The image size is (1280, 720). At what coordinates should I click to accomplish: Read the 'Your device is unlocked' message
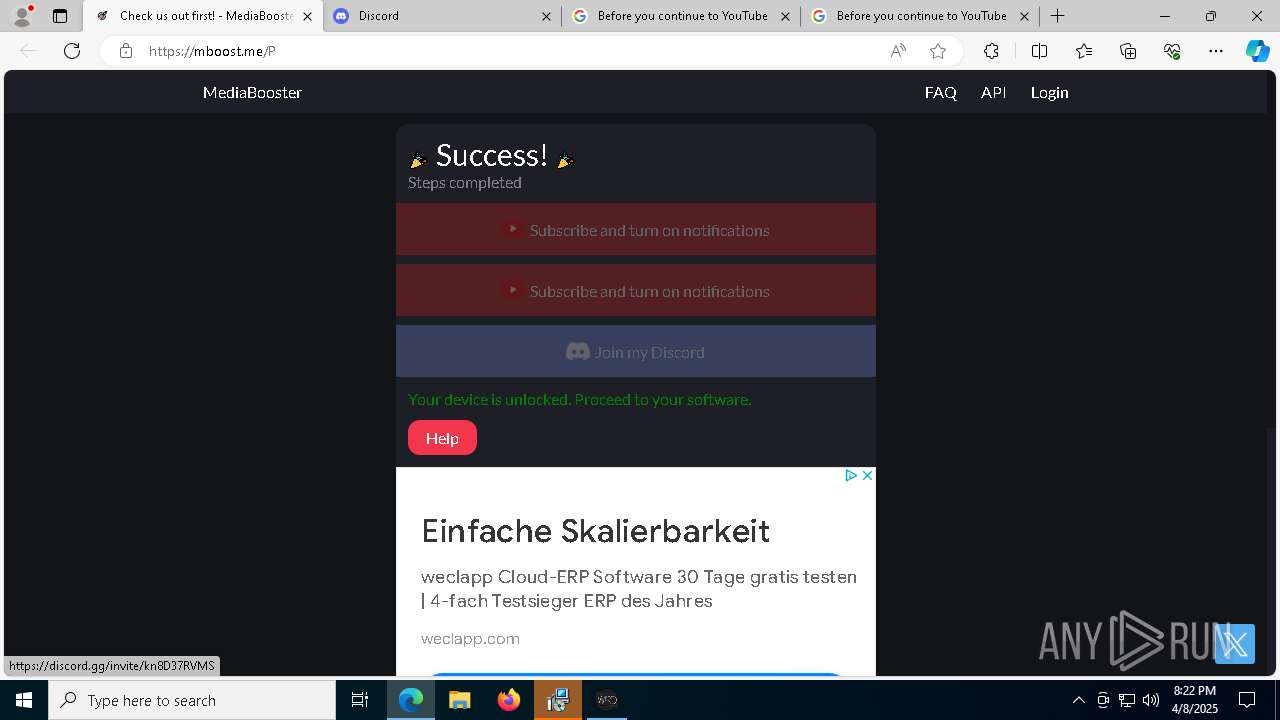tap(579, 399)
